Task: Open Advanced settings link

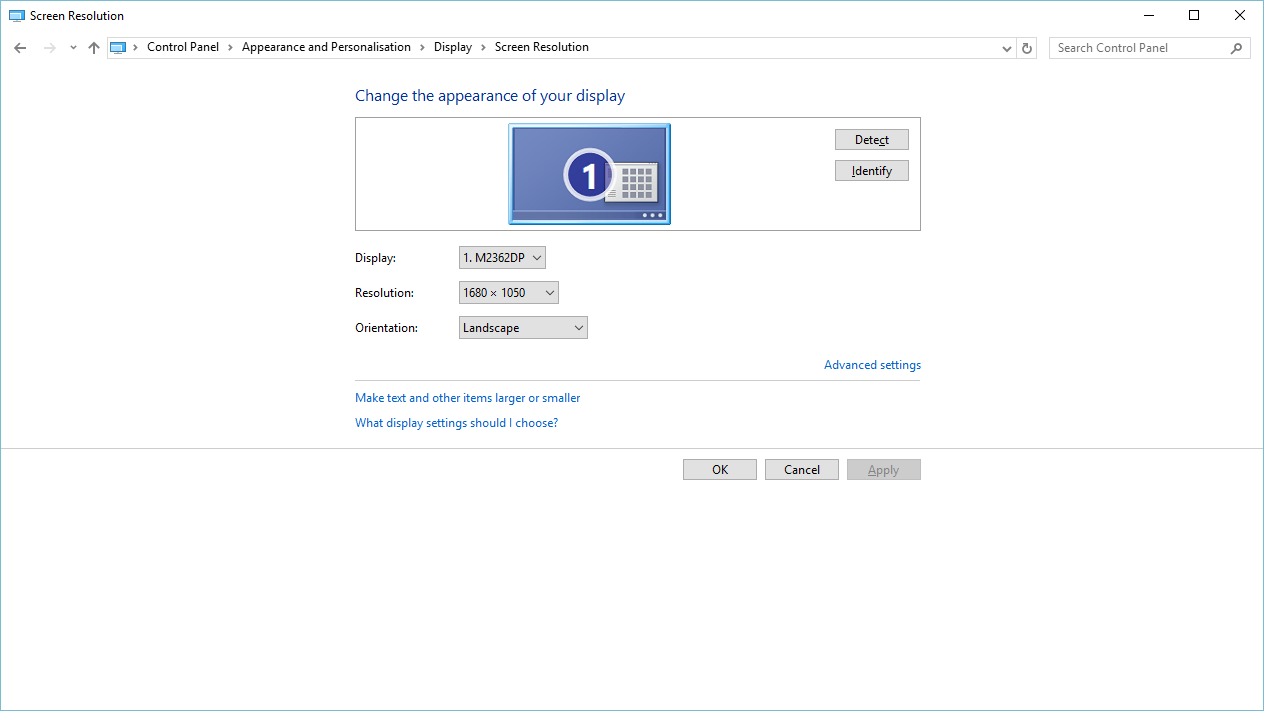Action: 872,365
